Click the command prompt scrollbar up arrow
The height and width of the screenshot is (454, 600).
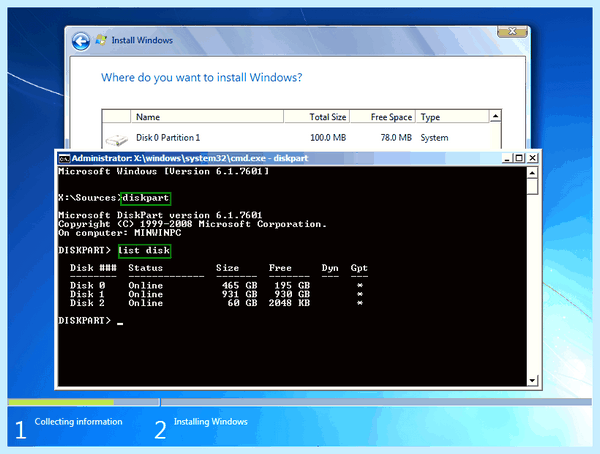532,173
